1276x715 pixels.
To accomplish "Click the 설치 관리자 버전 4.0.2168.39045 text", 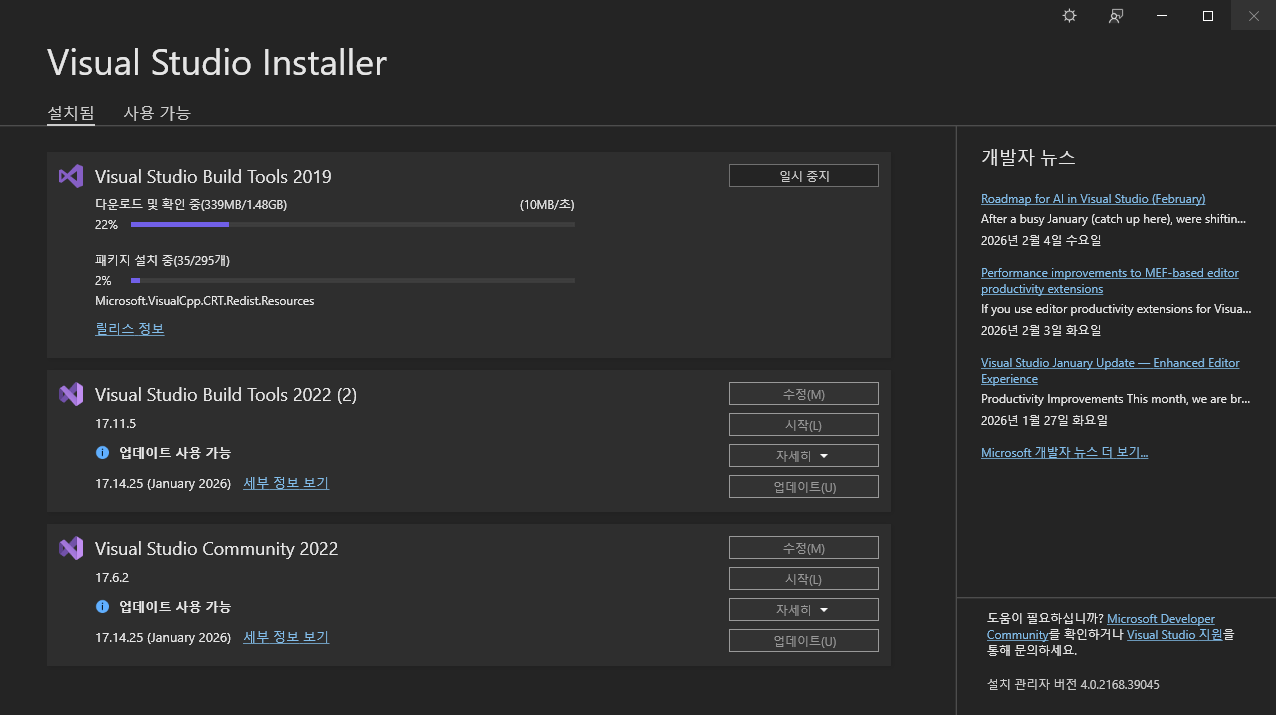I will 1073,685.
